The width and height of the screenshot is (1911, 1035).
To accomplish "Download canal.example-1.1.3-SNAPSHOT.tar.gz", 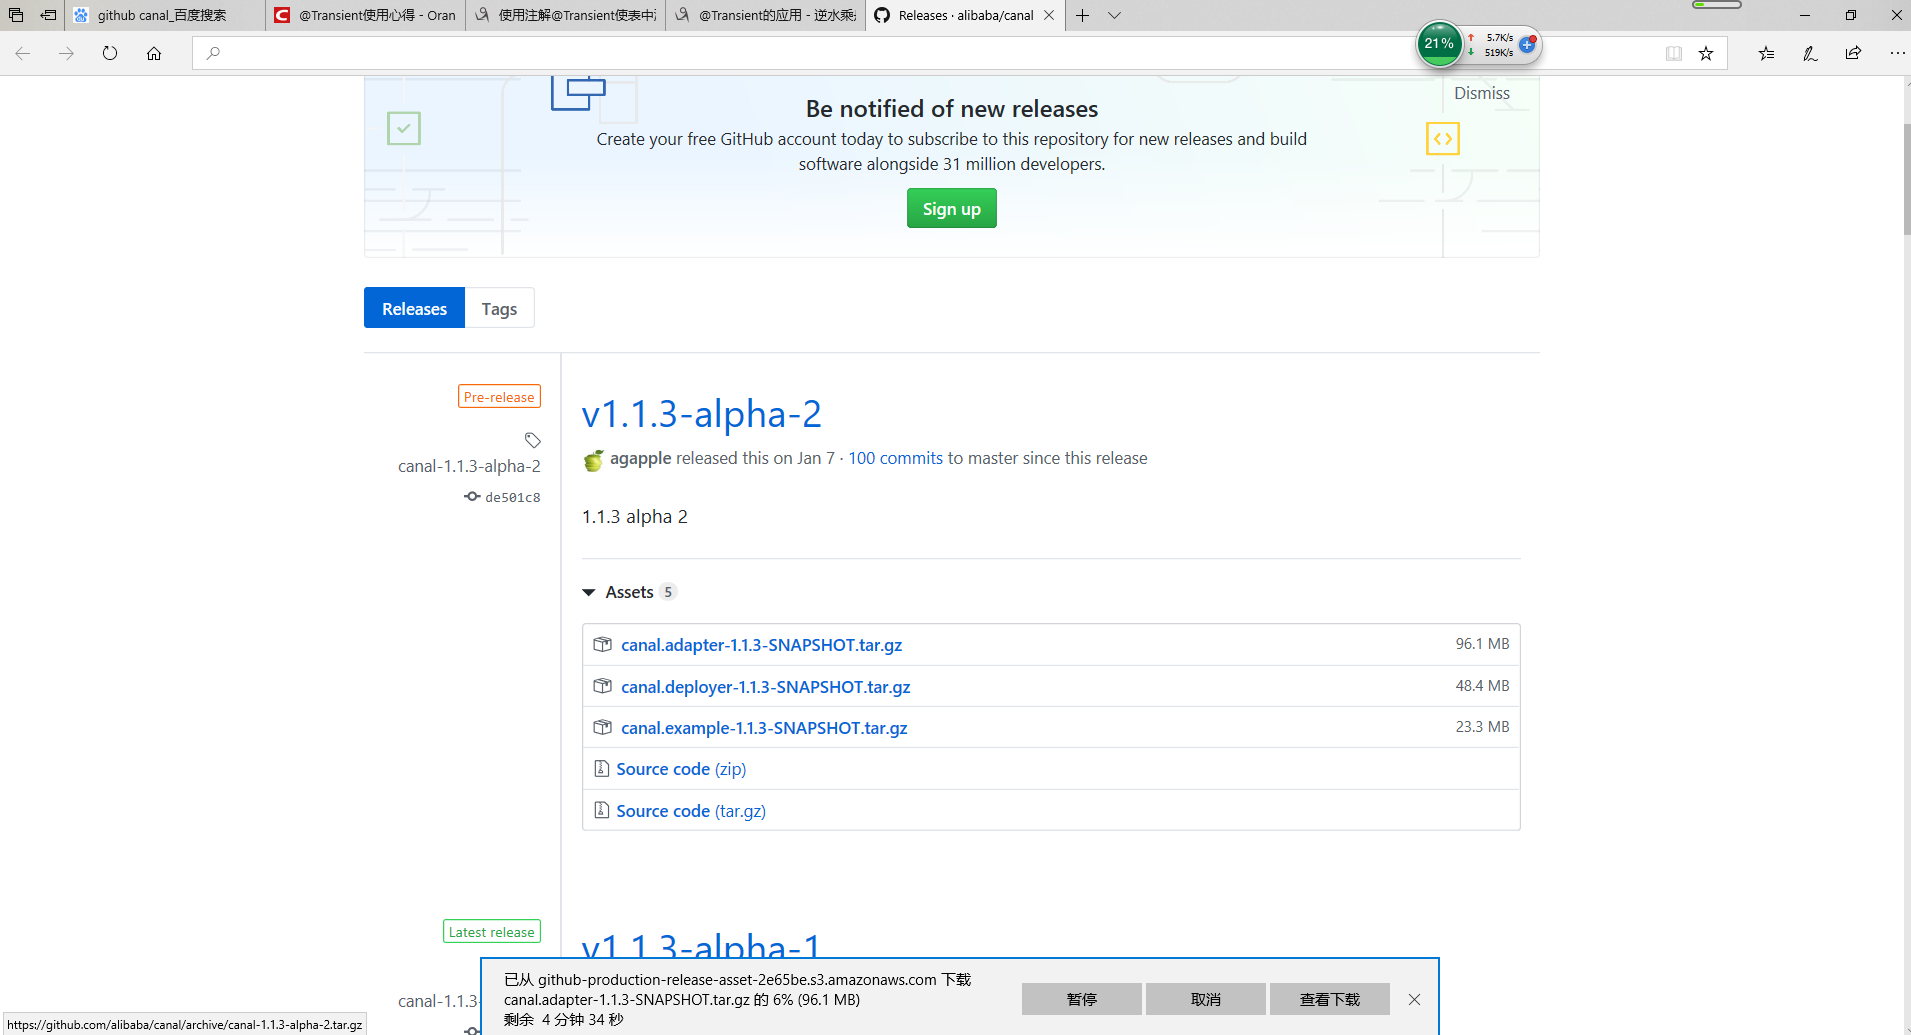I will 764,728.
